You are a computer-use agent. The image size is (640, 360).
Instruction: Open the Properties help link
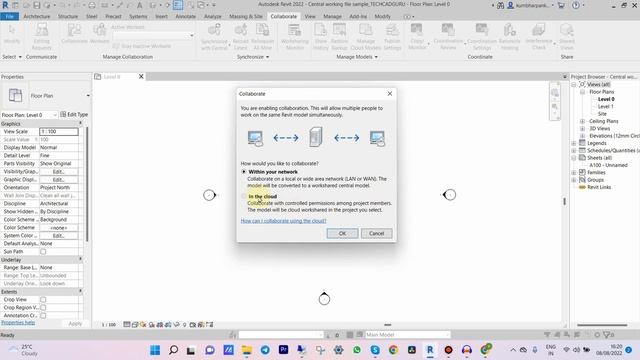click(x=18, y=323)
